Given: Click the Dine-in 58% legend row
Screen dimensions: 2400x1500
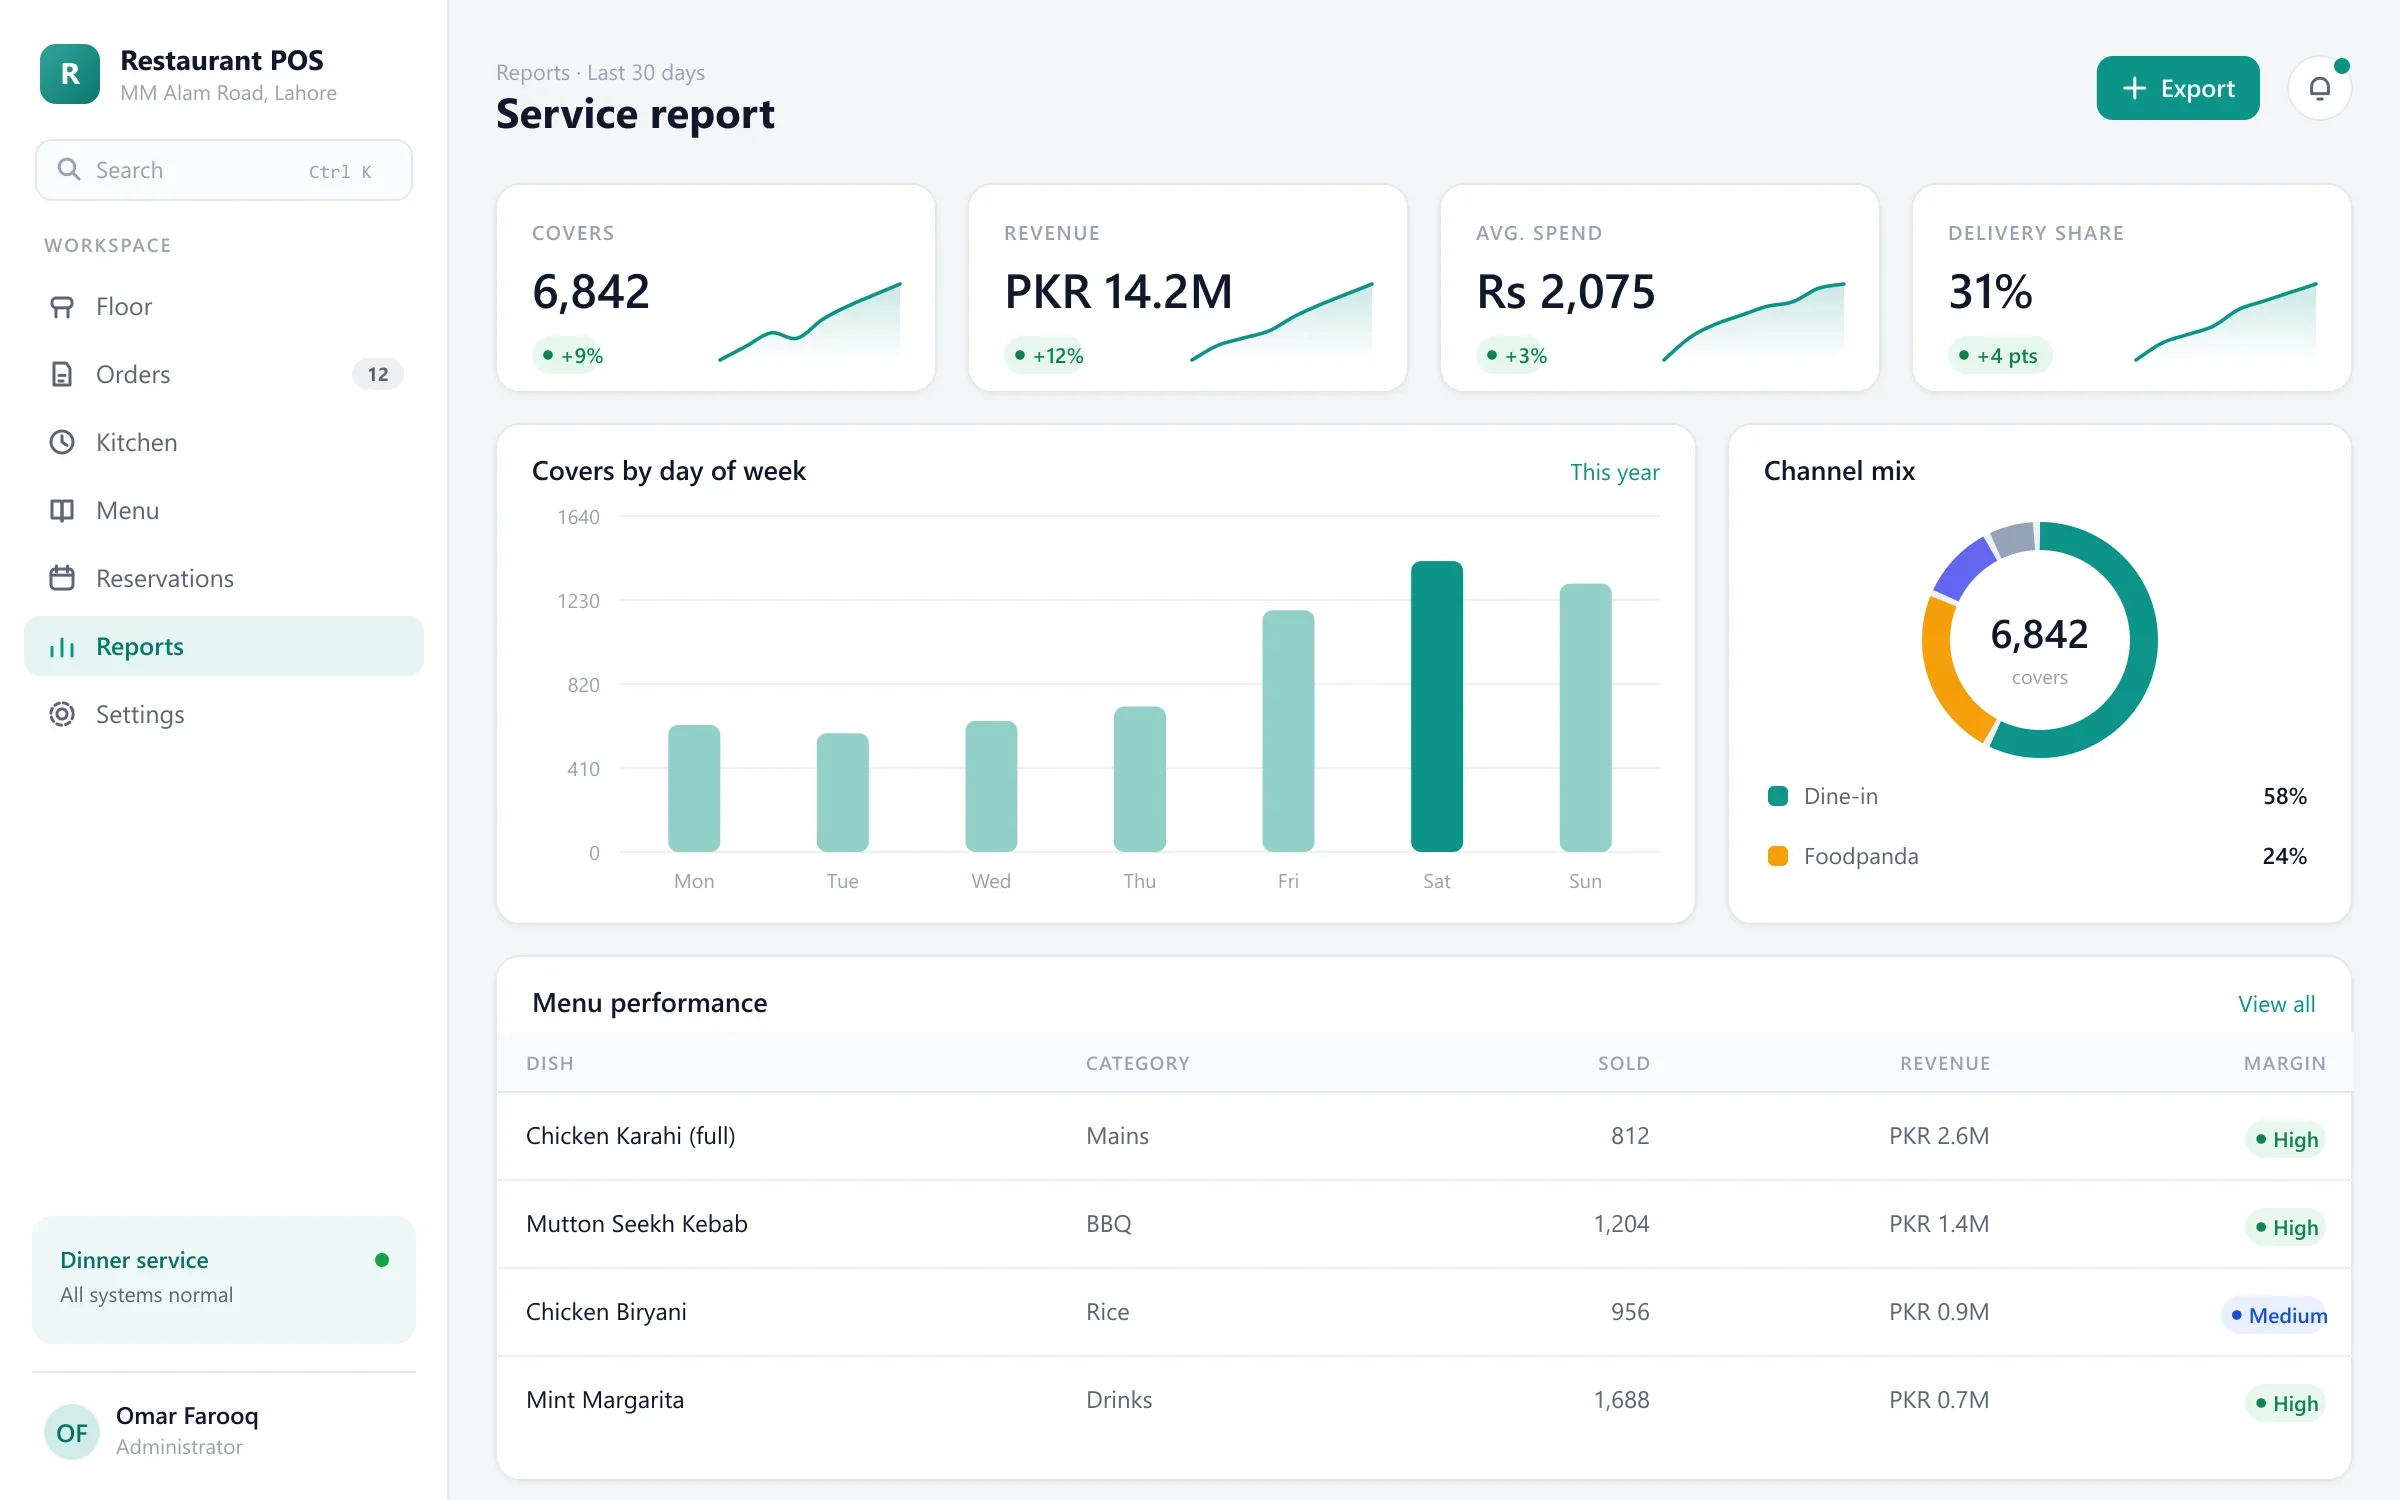Looking at the screenshot, I should tap(2037, 797).
